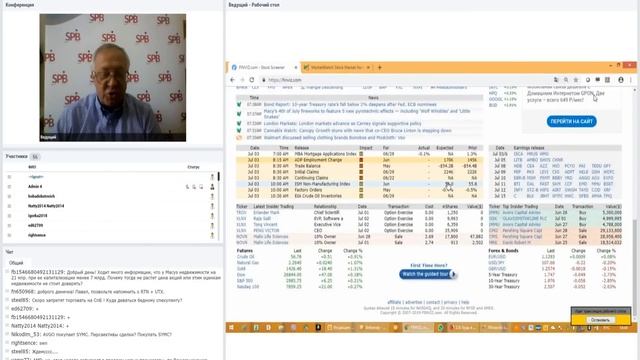Open the Walmart discussed selling brands news
The image size is (640, 360).
coord(334,138)
